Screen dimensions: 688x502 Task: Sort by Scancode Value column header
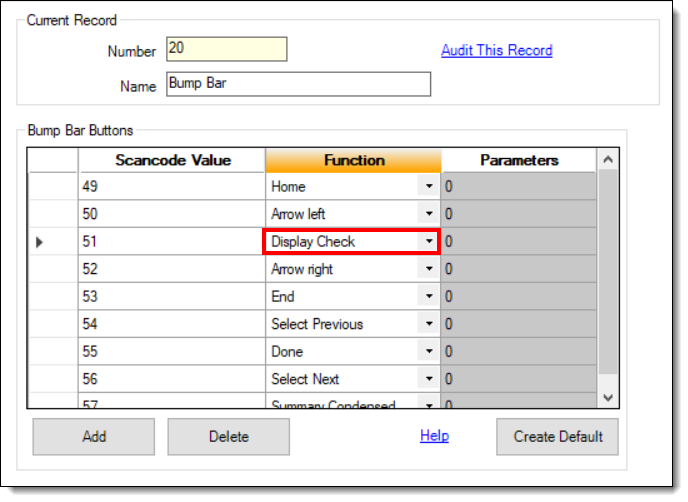(x=172, y=161)
